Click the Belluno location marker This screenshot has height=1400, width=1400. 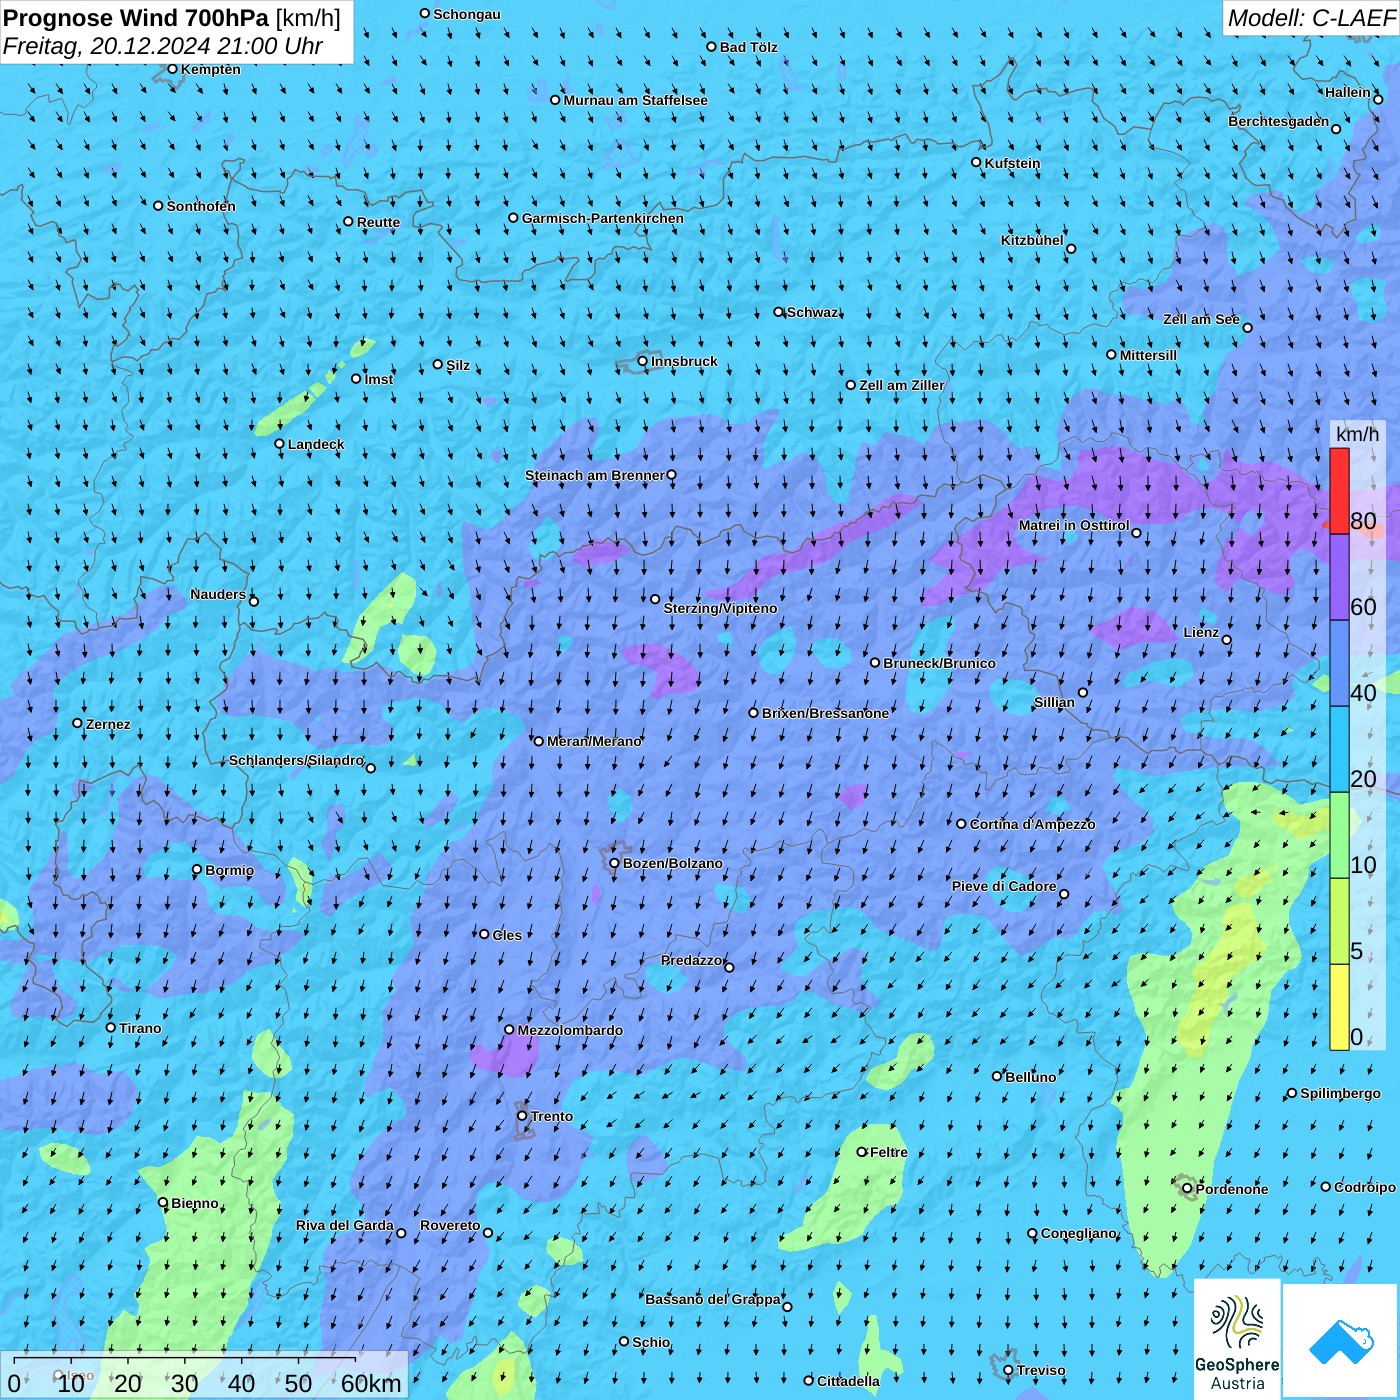(x=997, y=1076)
